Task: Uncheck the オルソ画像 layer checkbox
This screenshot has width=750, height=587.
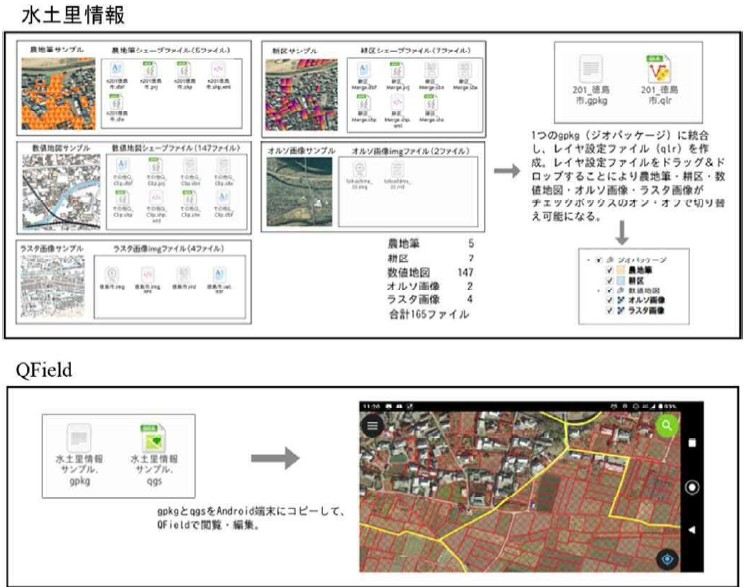Action: point(609,300)
